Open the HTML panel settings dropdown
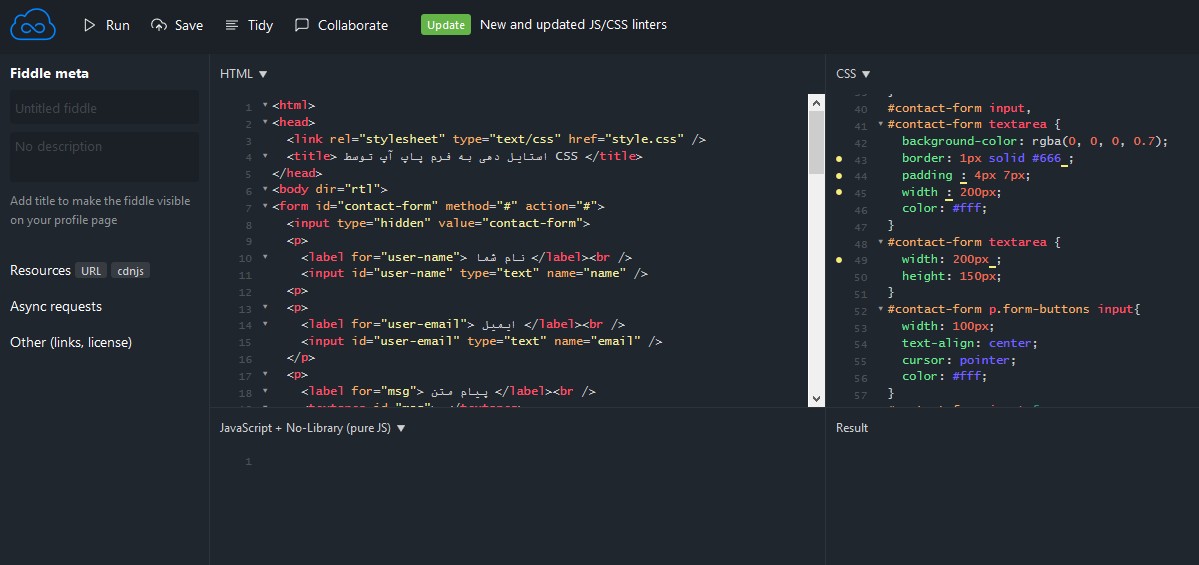The width and height of the screenshot is (1199, 565). 244,73
